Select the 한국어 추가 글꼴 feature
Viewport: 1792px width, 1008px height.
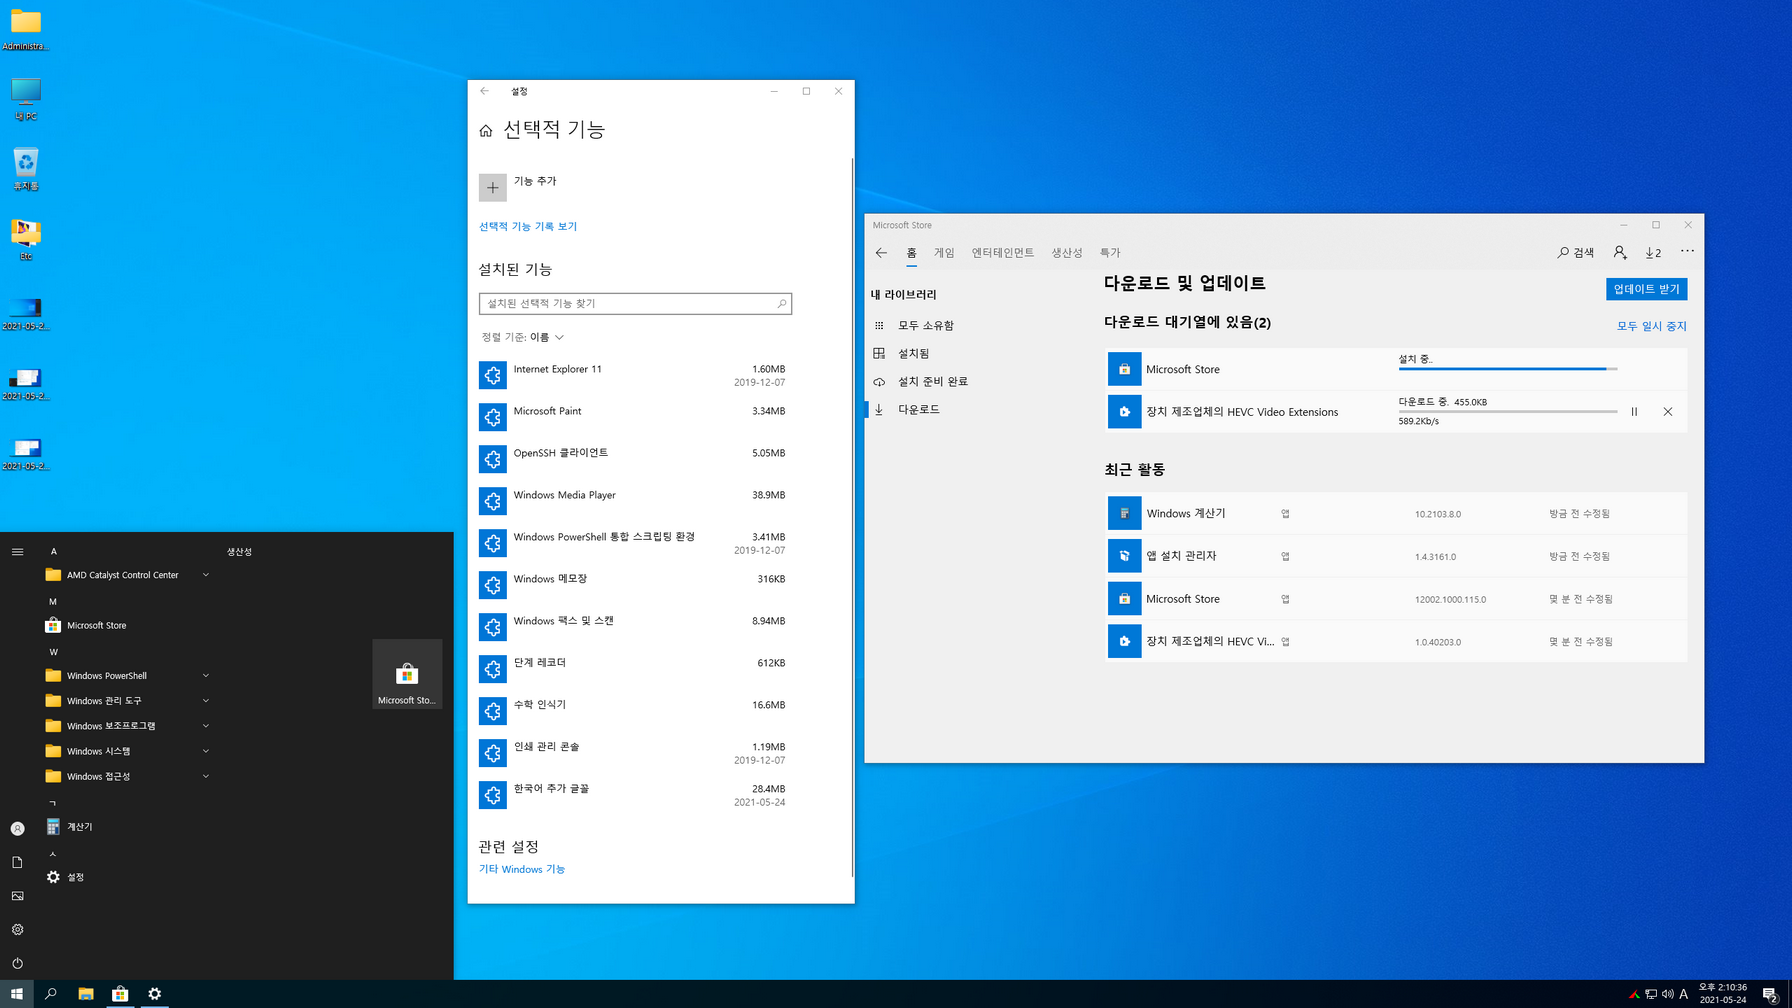[635, 795]
